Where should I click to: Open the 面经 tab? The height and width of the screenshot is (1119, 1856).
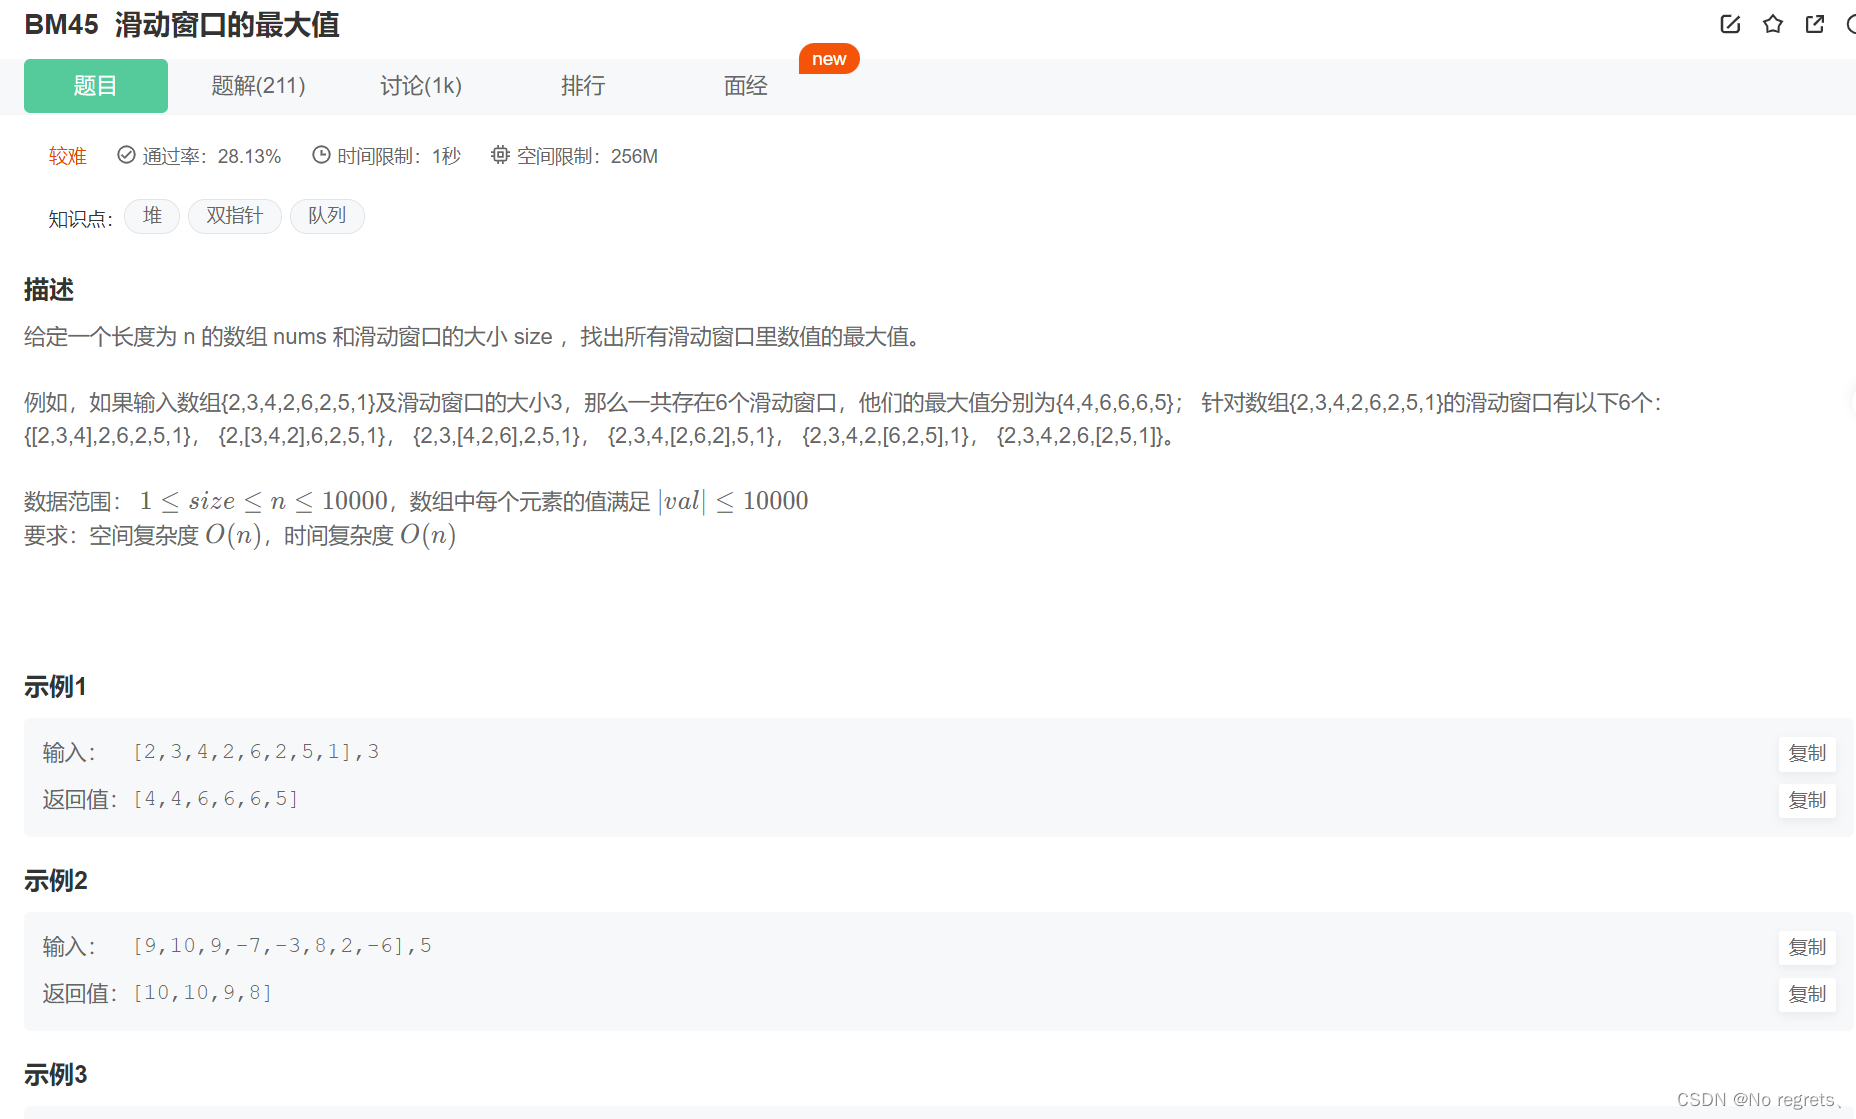pos(746,86)
